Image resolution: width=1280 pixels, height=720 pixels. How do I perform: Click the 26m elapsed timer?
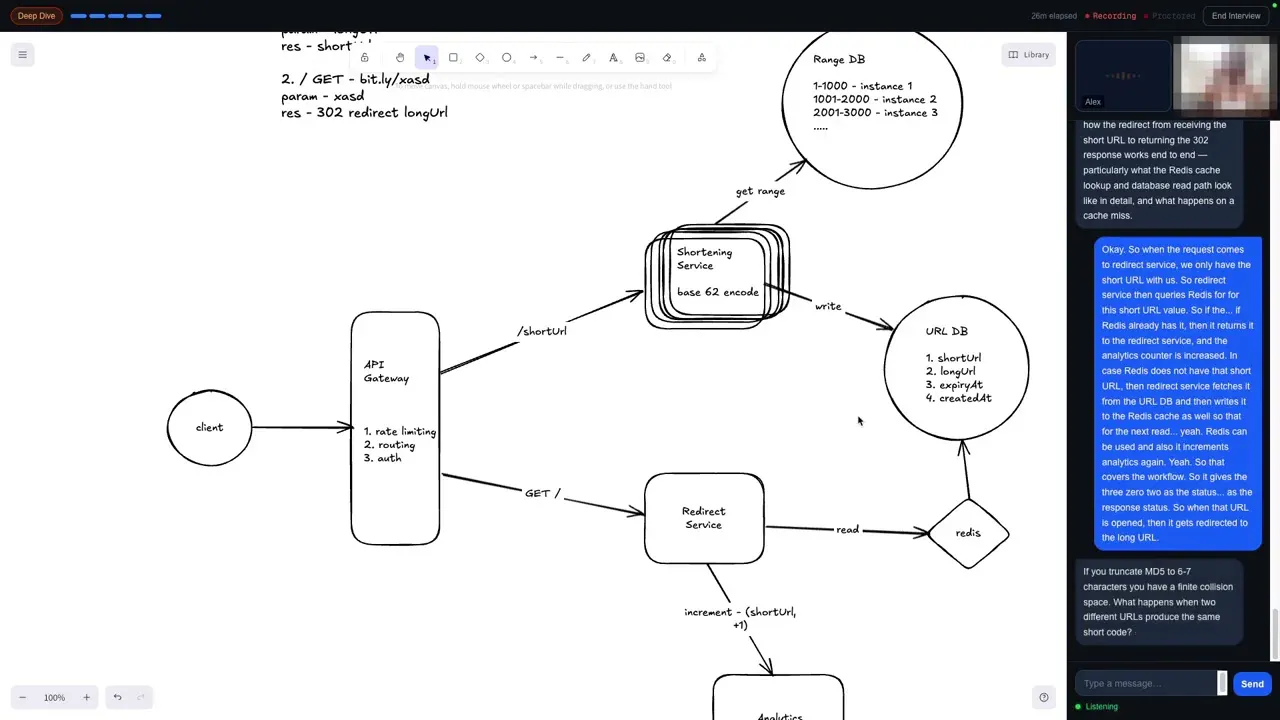(1054, 16)
